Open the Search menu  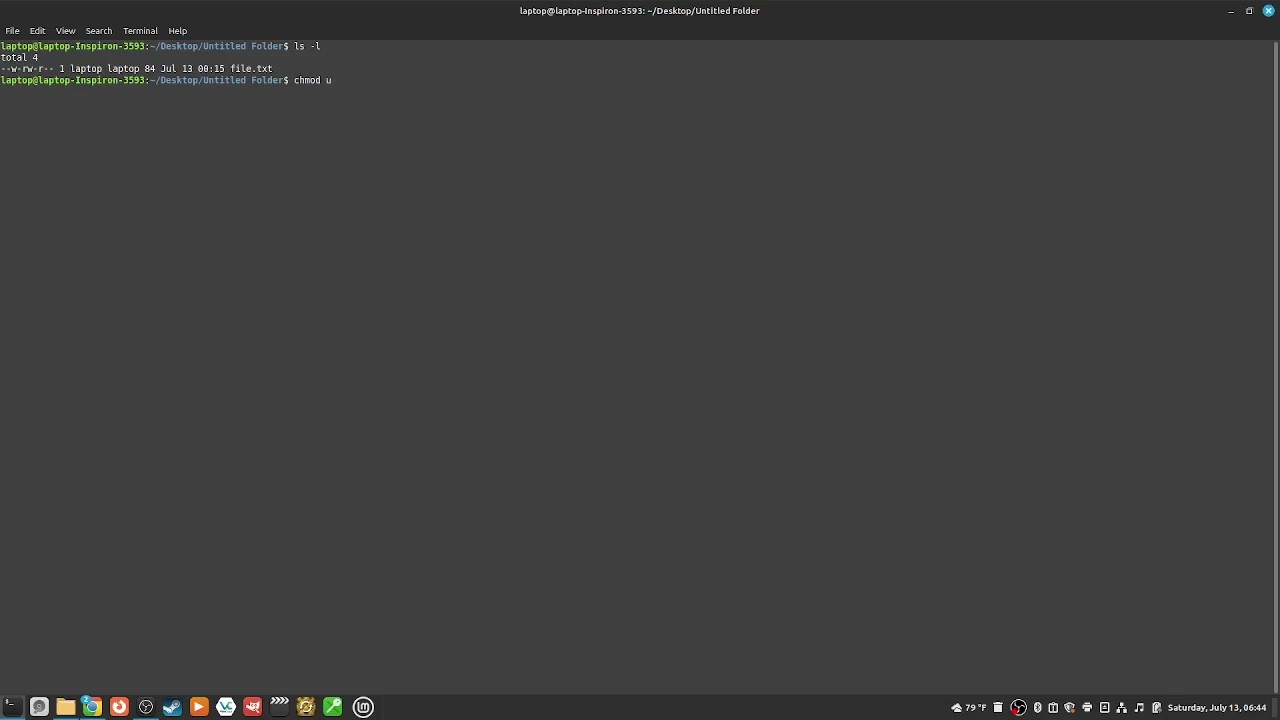(x=98, y=31)
